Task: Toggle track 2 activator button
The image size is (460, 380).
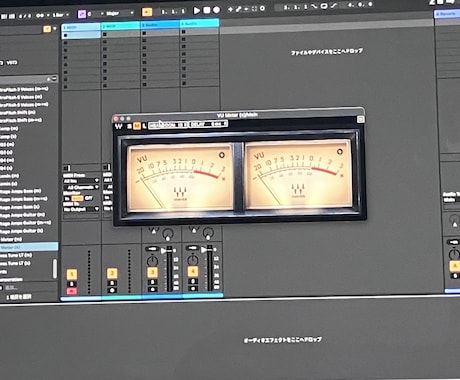Action: click(x=112, y=273)
